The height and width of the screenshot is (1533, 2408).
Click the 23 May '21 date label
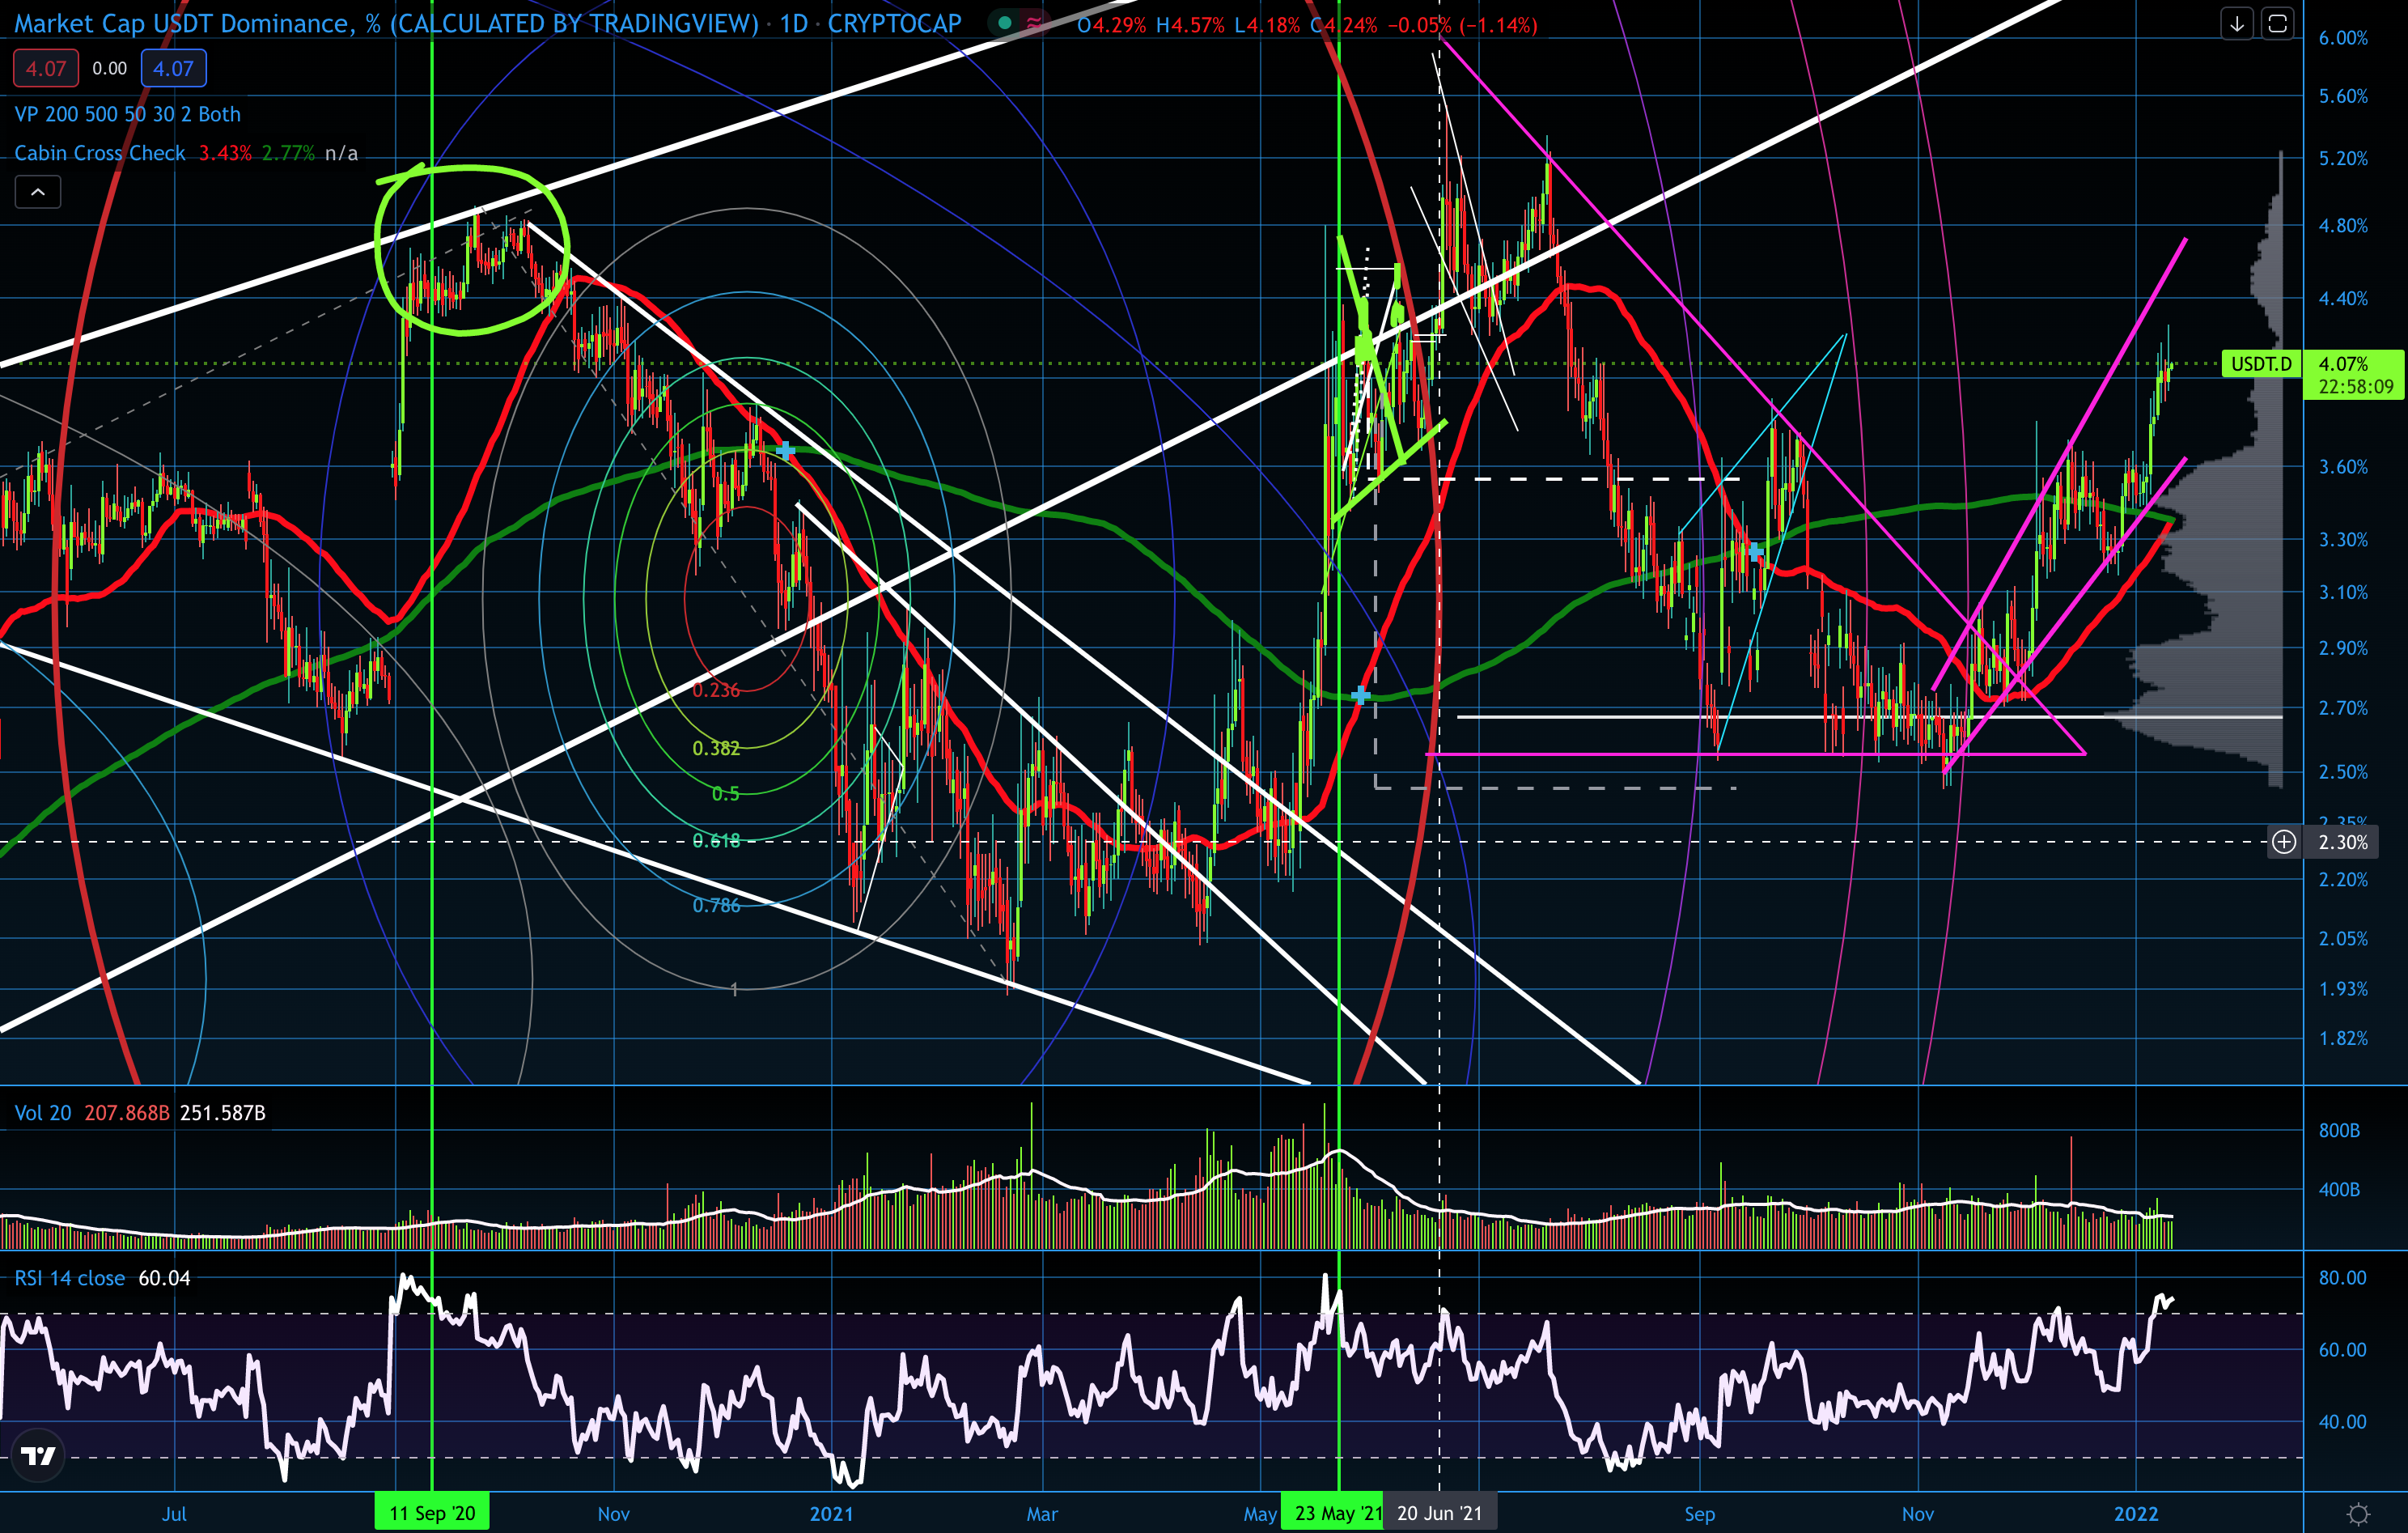click(x=1337, y=1512)
